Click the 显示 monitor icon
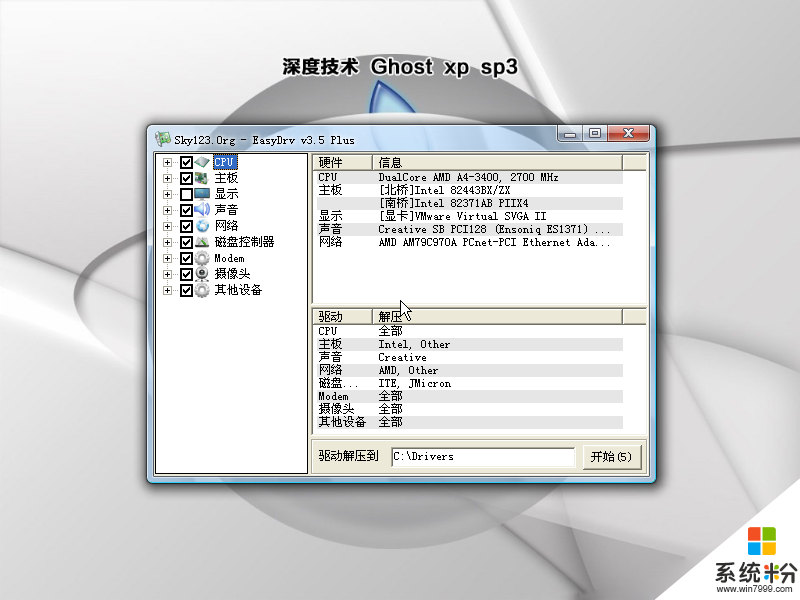 point(202,194)
